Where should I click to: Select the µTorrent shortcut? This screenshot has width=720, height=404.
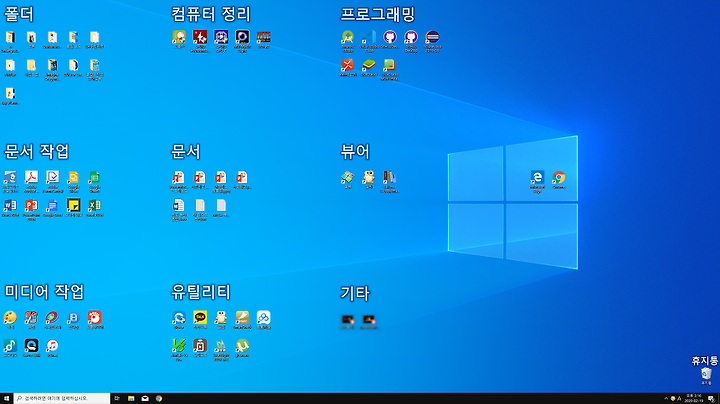click(242, 346)
